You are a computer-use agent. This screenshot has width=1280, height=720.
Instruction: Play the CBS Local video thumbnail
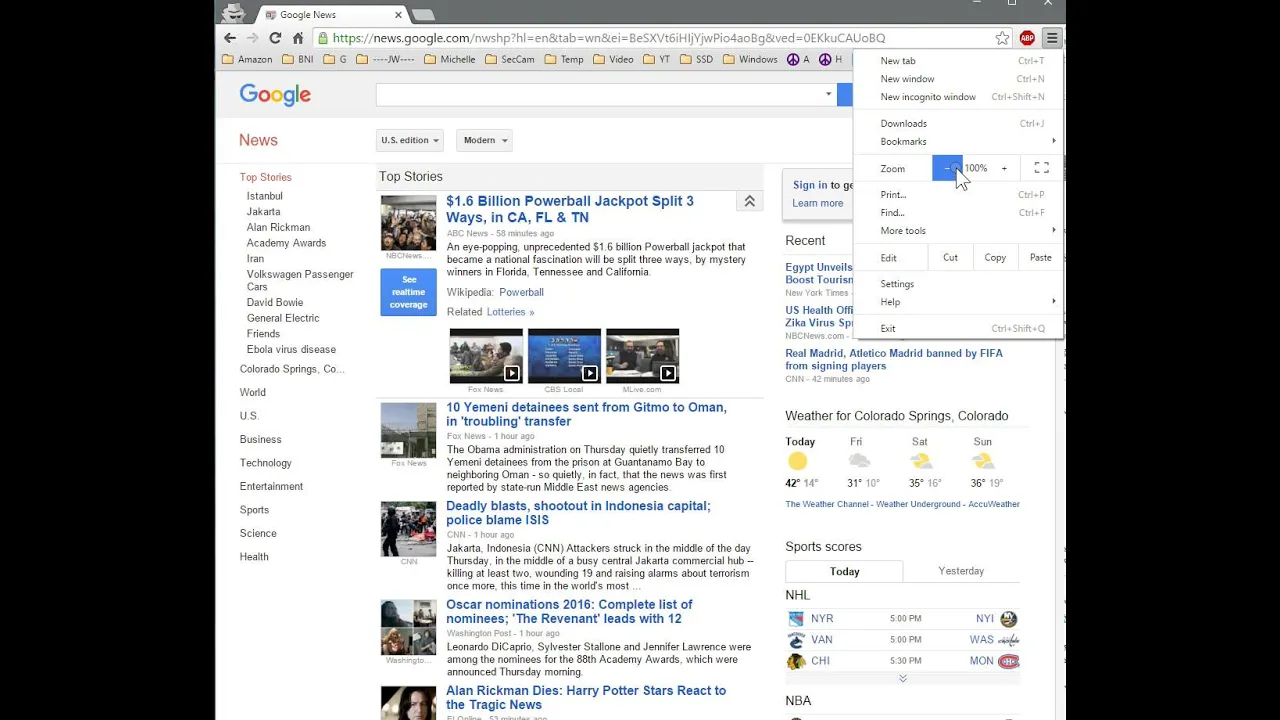pos(564,356)
